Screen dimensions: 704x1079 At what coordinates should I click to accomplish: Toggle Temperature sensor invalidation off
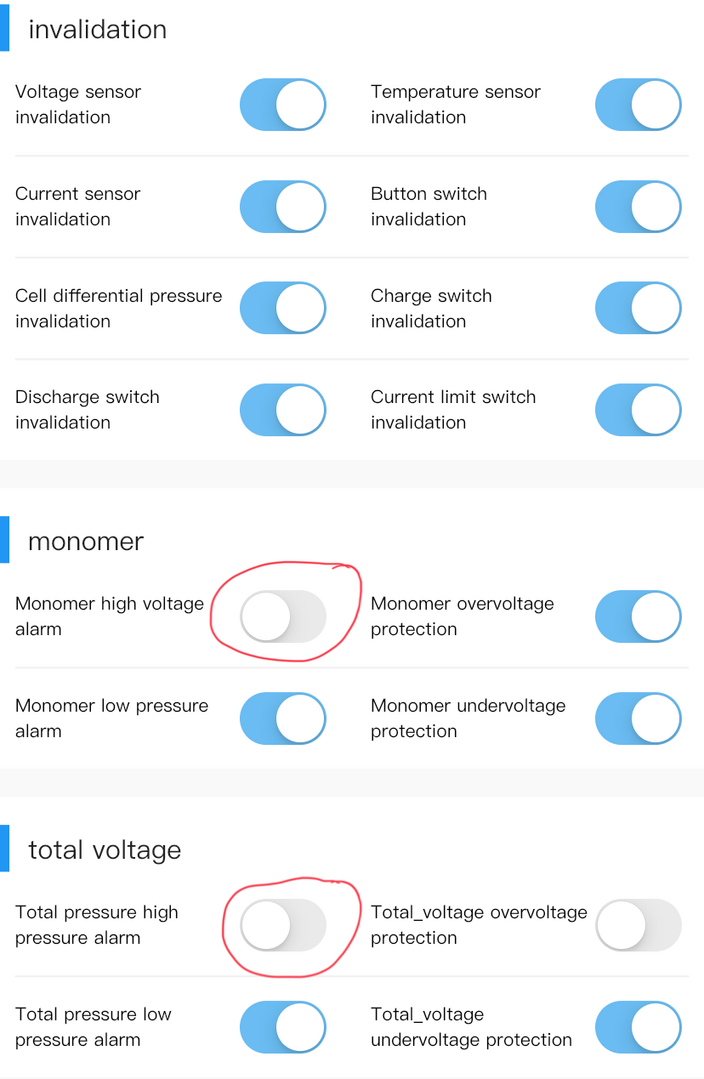(x=638, y=105)
